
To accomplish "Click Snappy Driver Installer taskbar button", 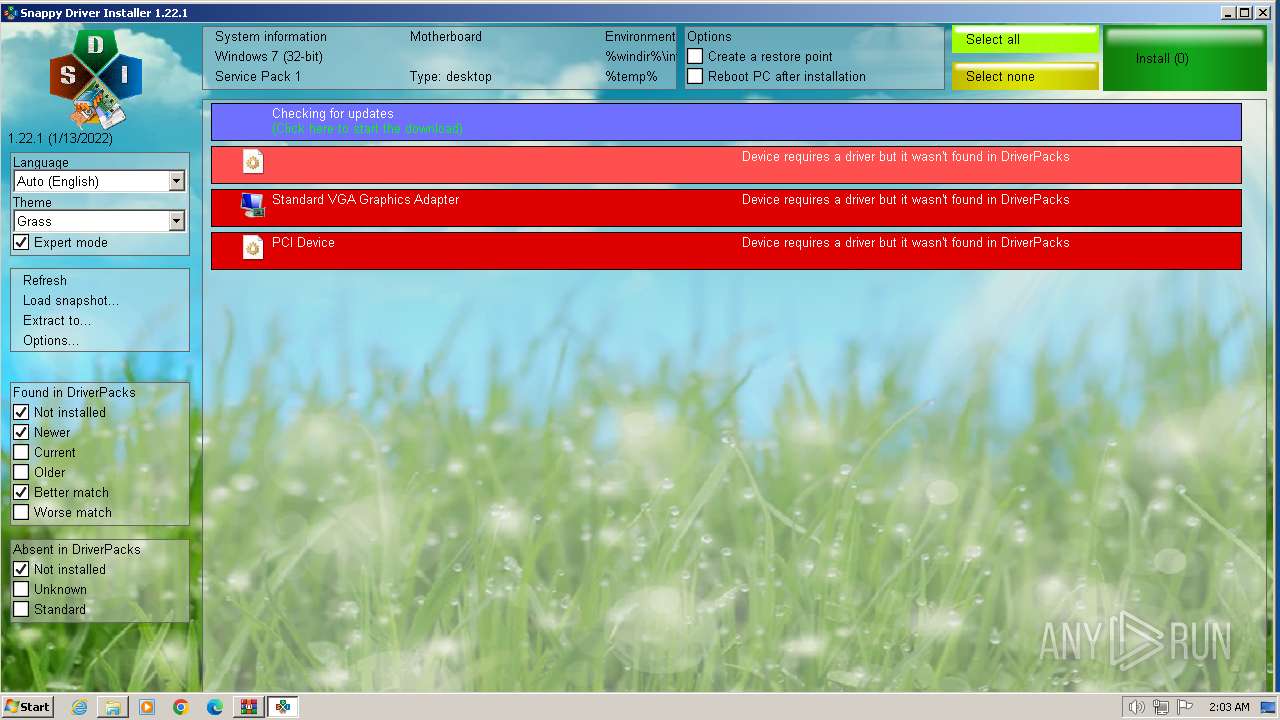I will (283, 707).
